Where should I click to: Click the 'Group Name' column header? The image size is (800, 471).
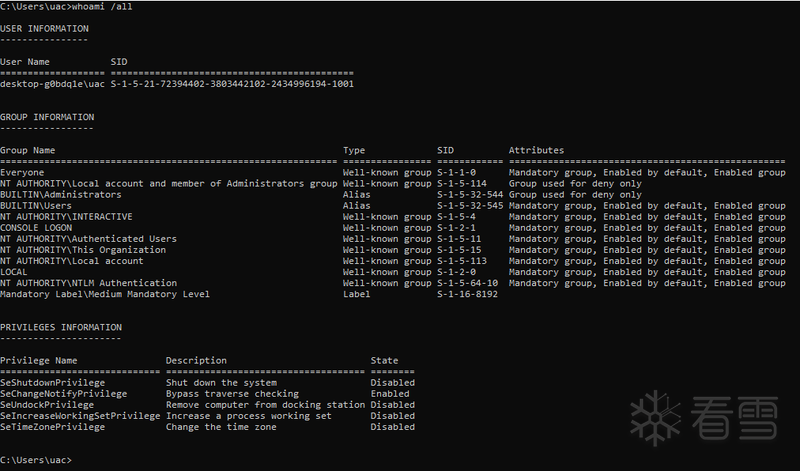tap(28, 150)
